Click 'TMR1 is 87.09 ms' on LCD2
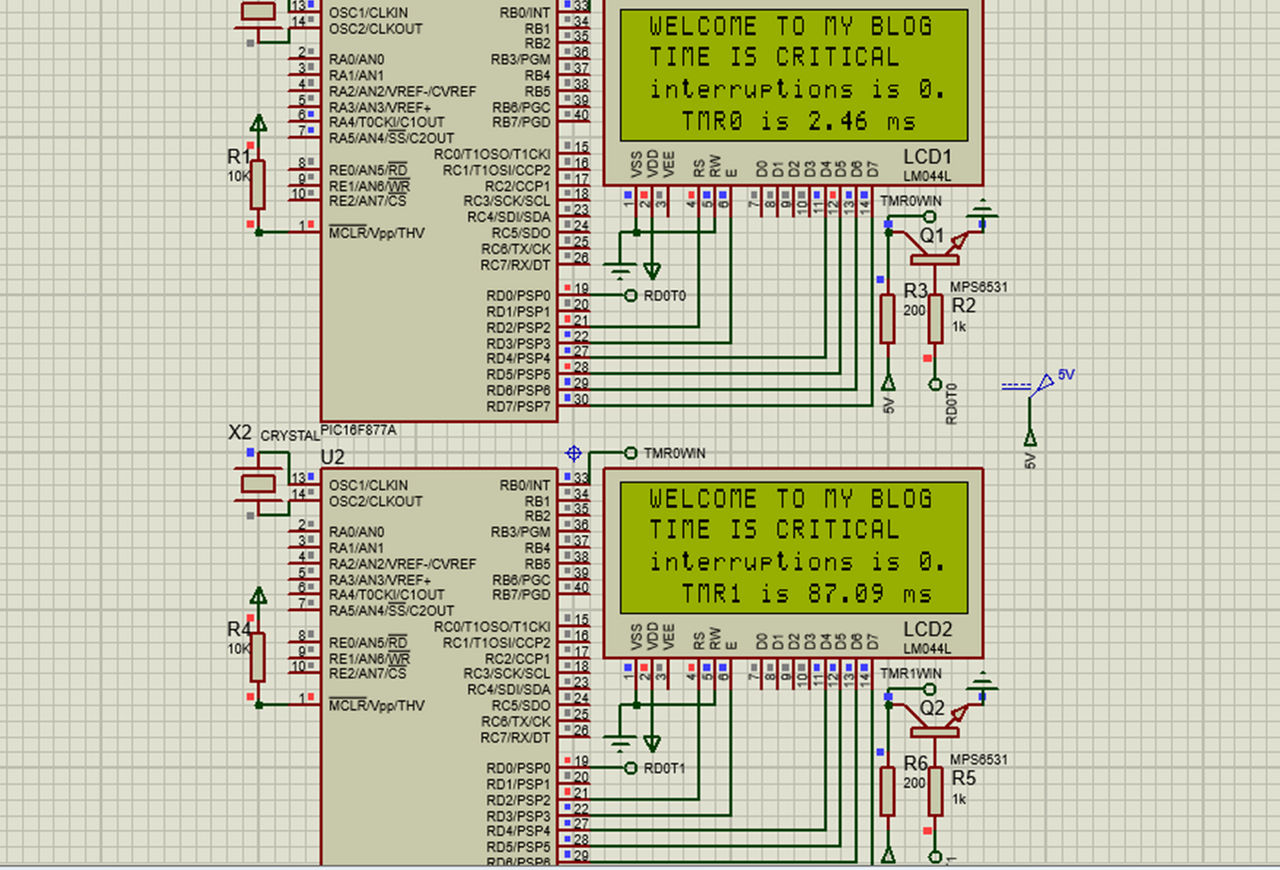Image resolution: width=1280 pixels, height=870 pixels. coord(806,594)
